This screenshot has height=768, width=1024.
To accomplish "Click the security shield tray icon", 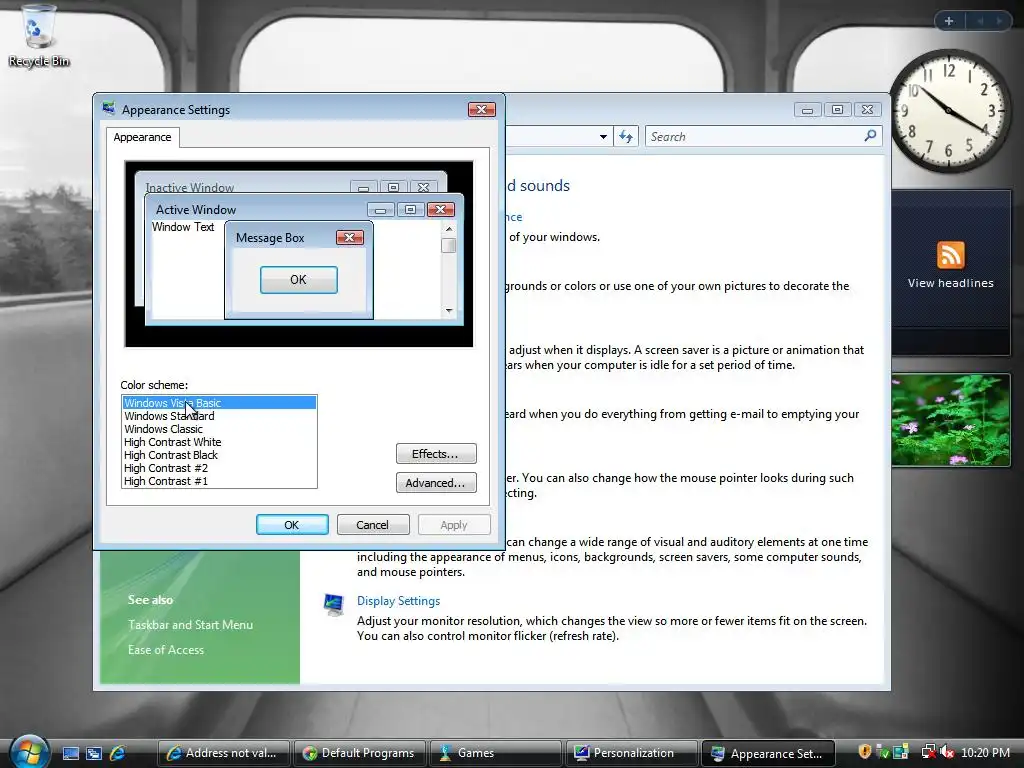I will 865,752.
